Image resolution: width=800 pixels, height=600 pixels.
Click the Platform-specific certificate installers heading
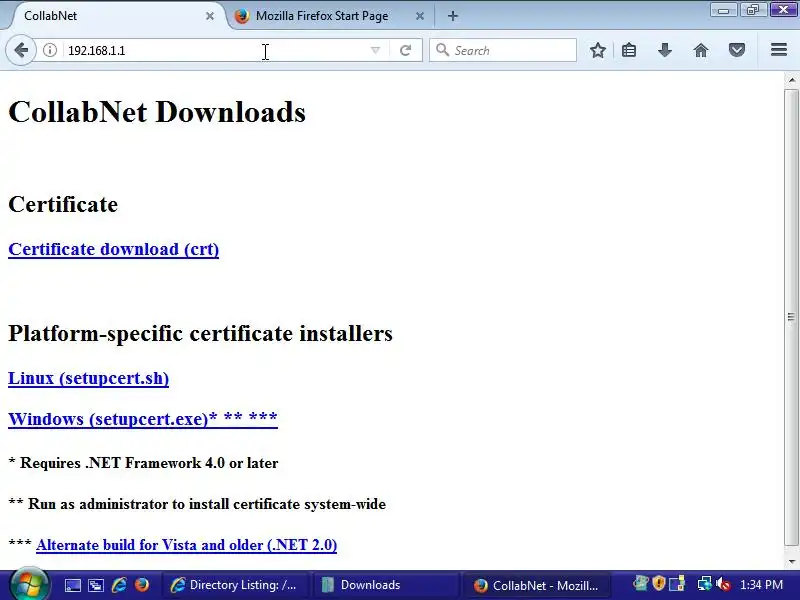pyautogui.click(x=201, y=333)
